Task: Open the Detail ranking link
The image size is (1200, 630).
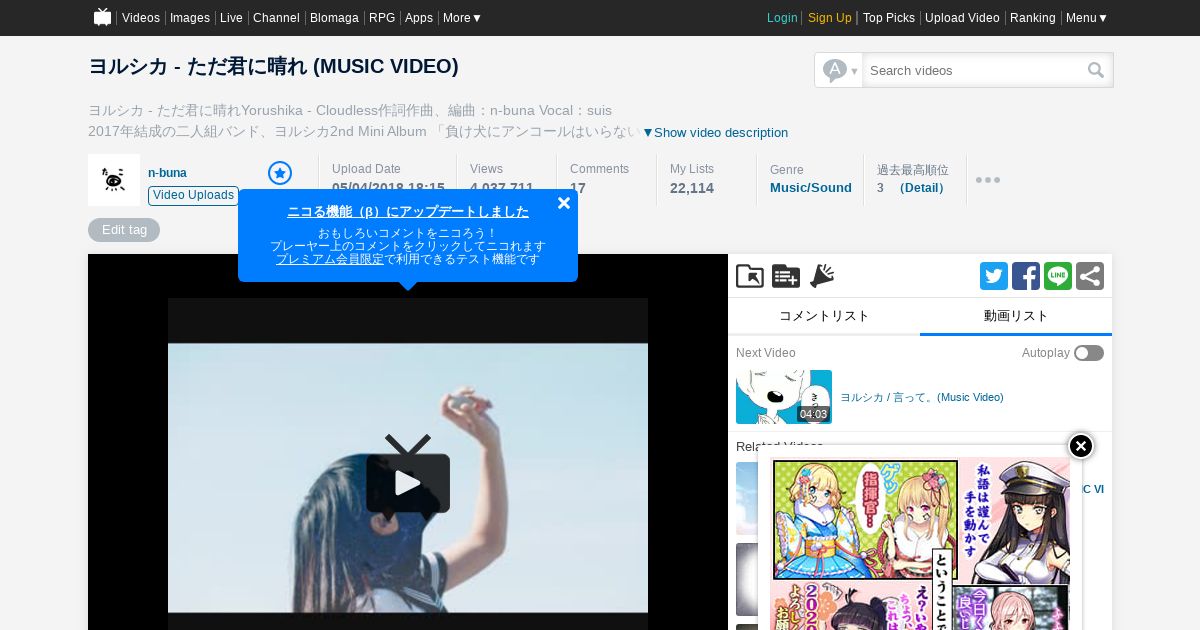Action: pos(921,188)
